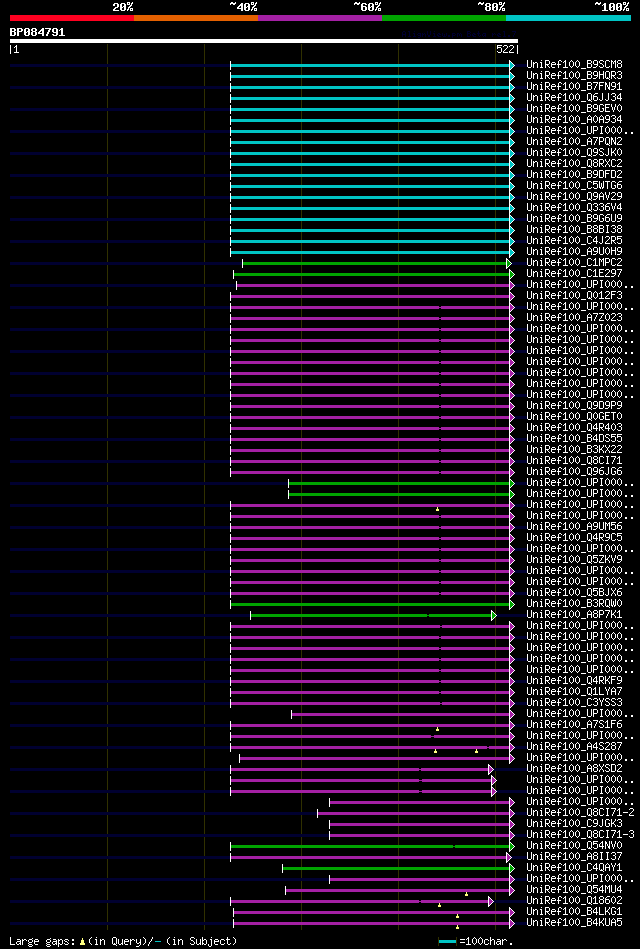640x949 pixels.
Task: Select the UniRef100_A7S1F6 label
Action: 574,725
